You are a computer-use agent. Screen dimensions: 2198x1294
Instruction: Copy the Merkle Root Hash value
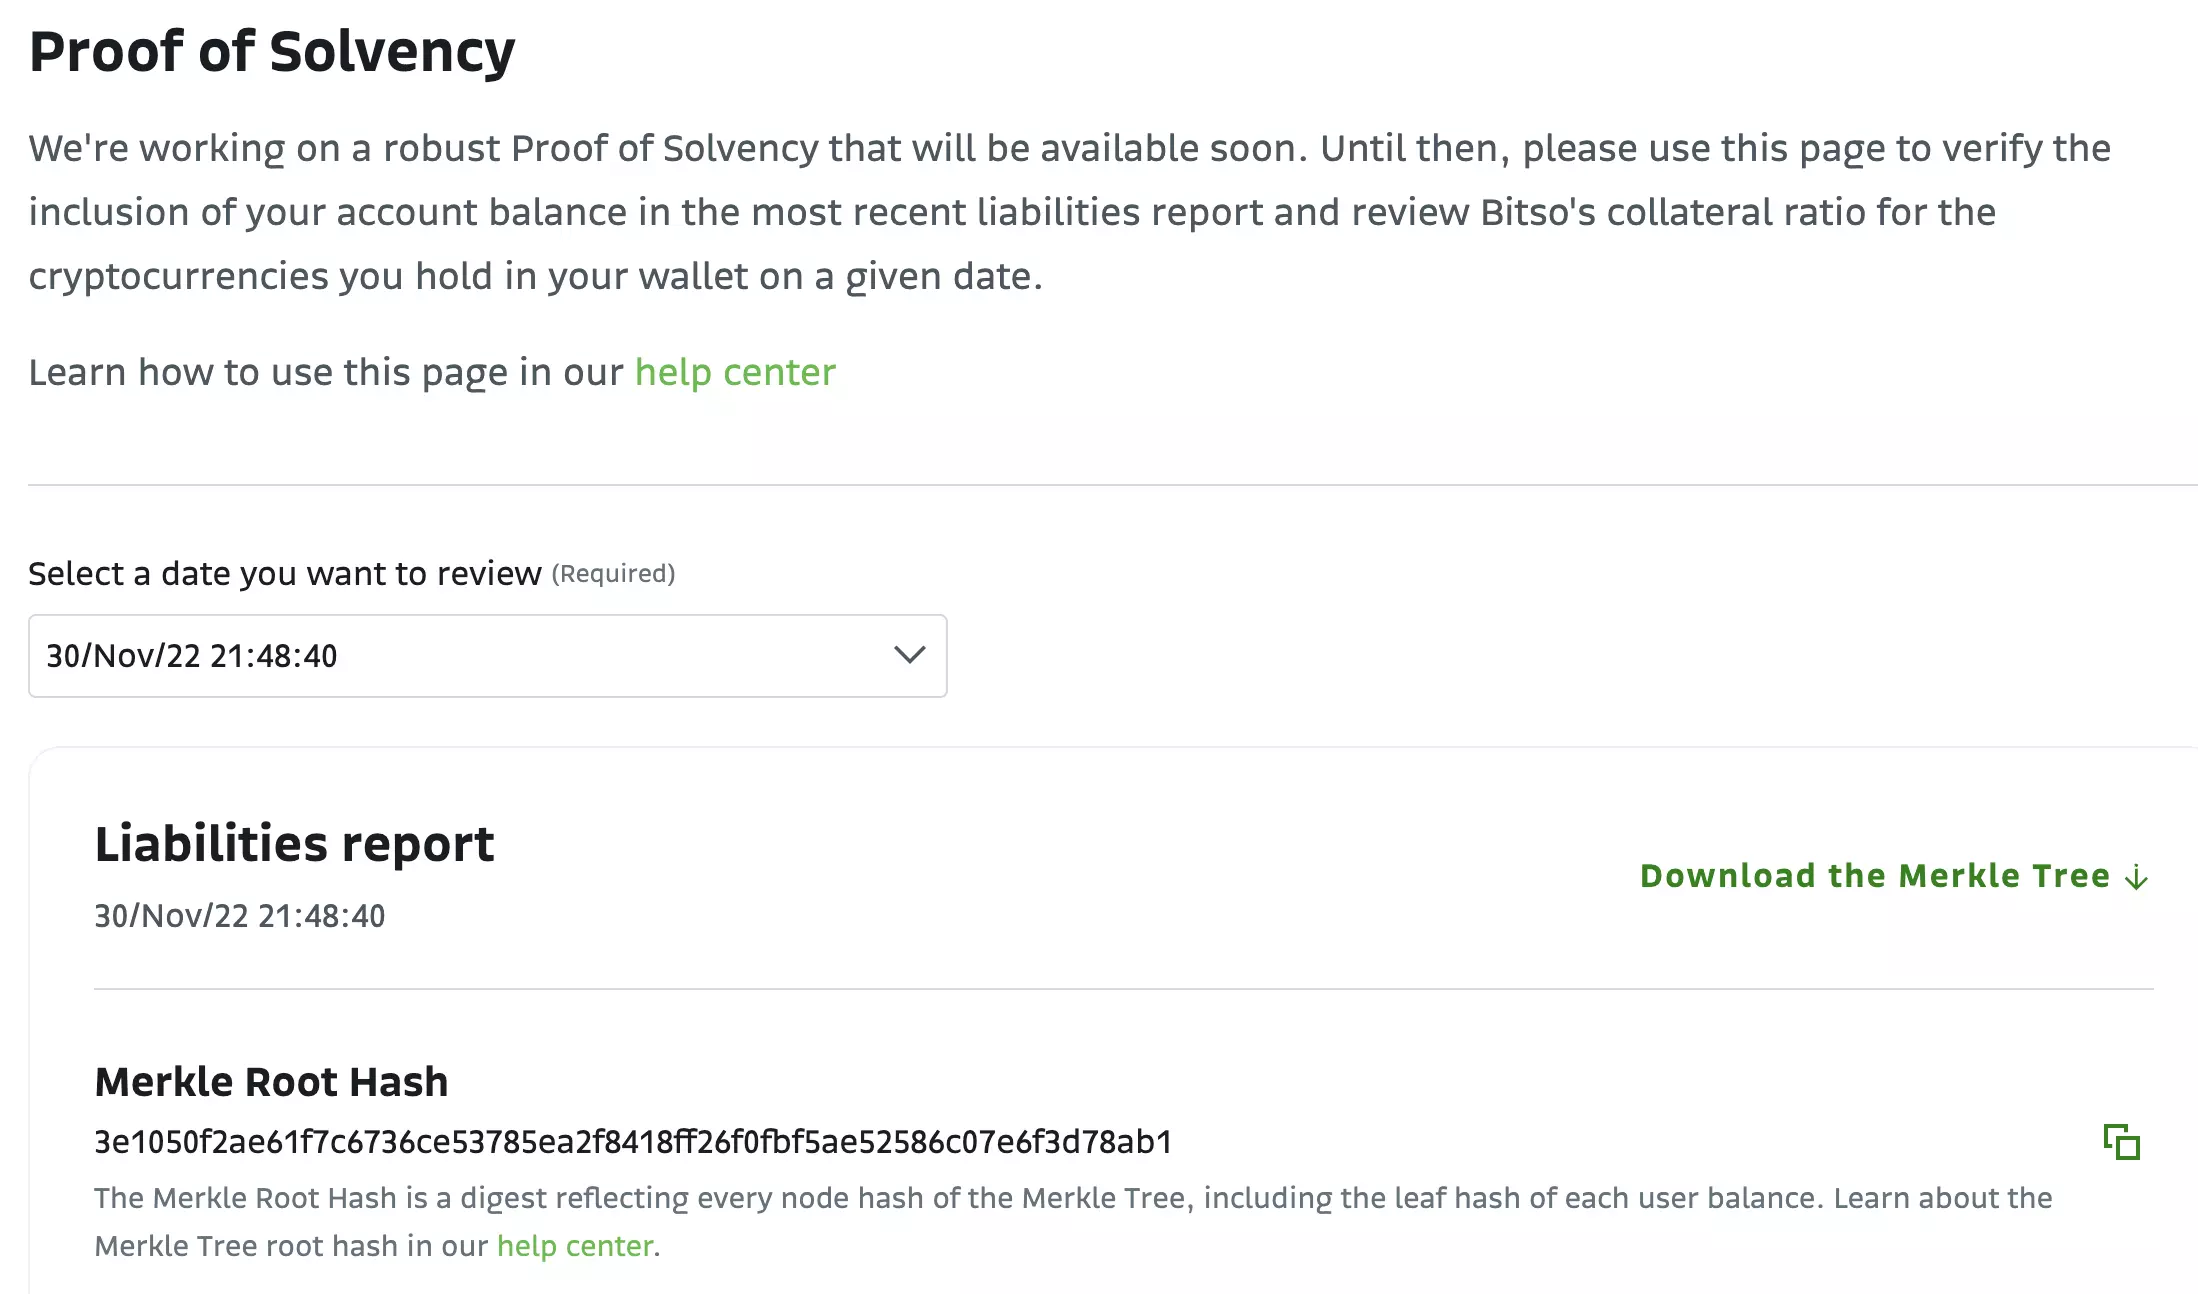(x=2121, y=1142)
